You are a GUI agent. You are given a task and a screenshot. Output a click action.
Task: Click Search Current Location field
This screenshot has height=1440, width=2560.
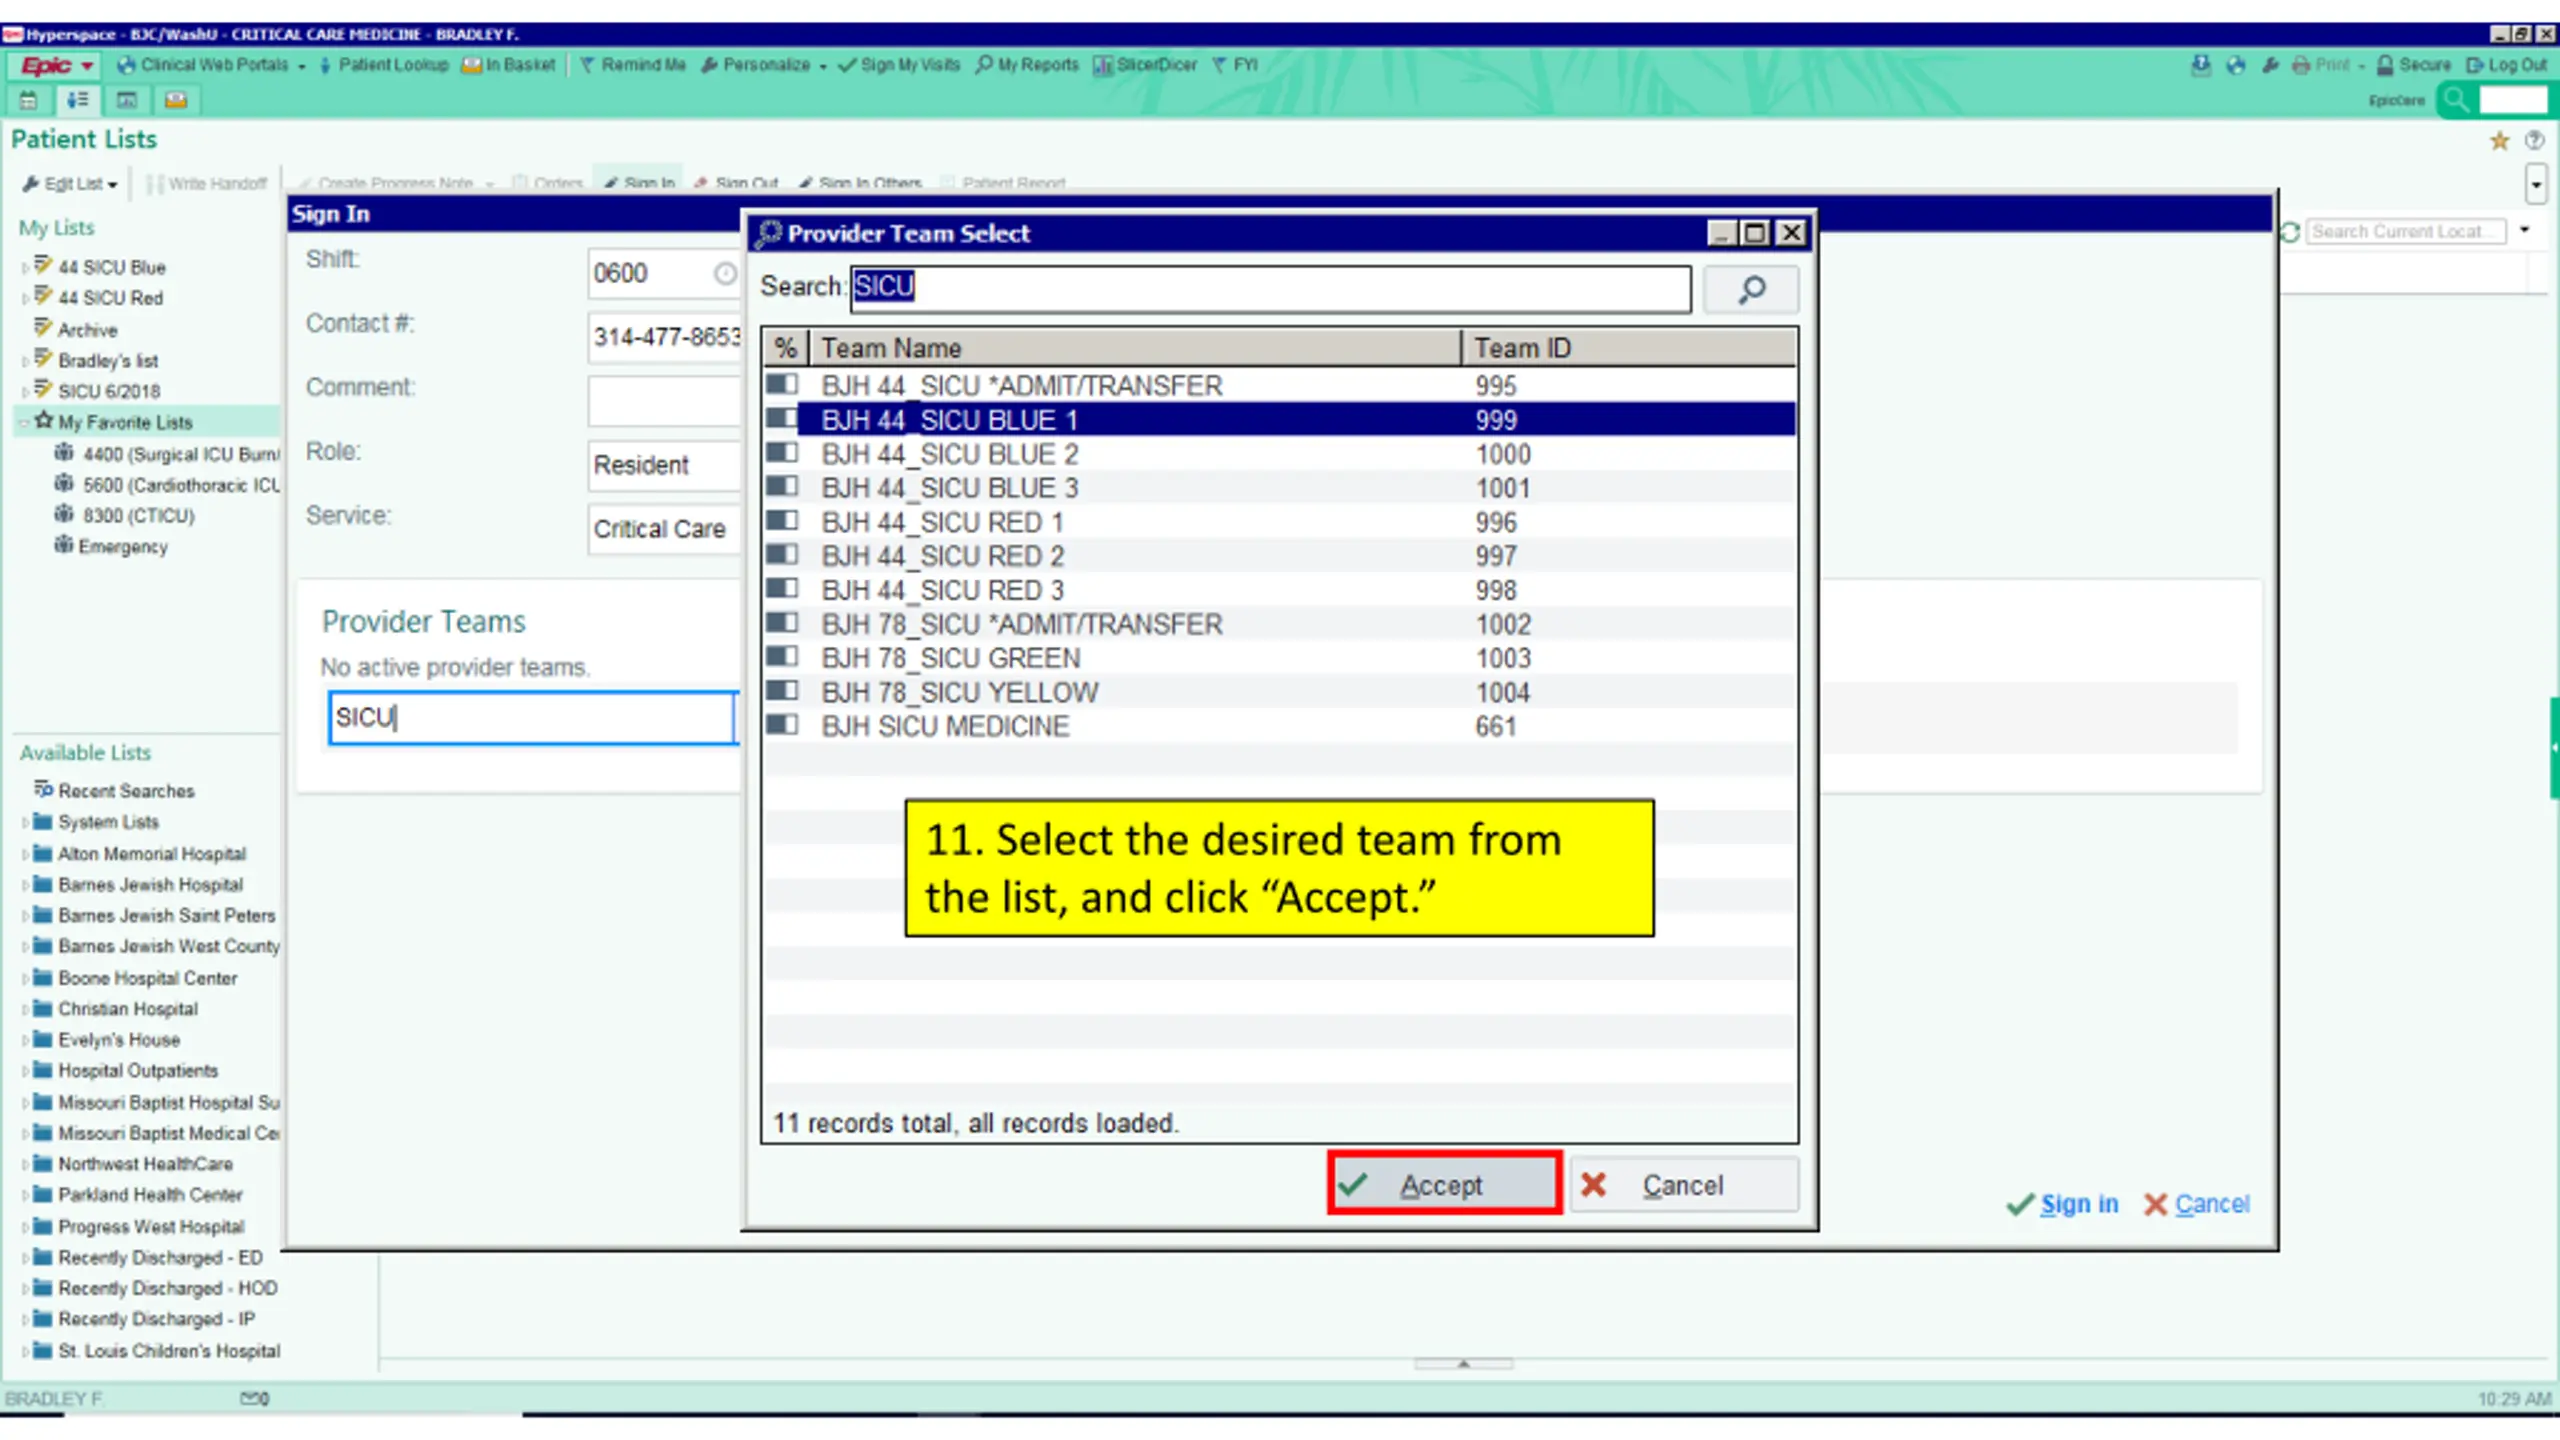click(x=2404, y=231)
